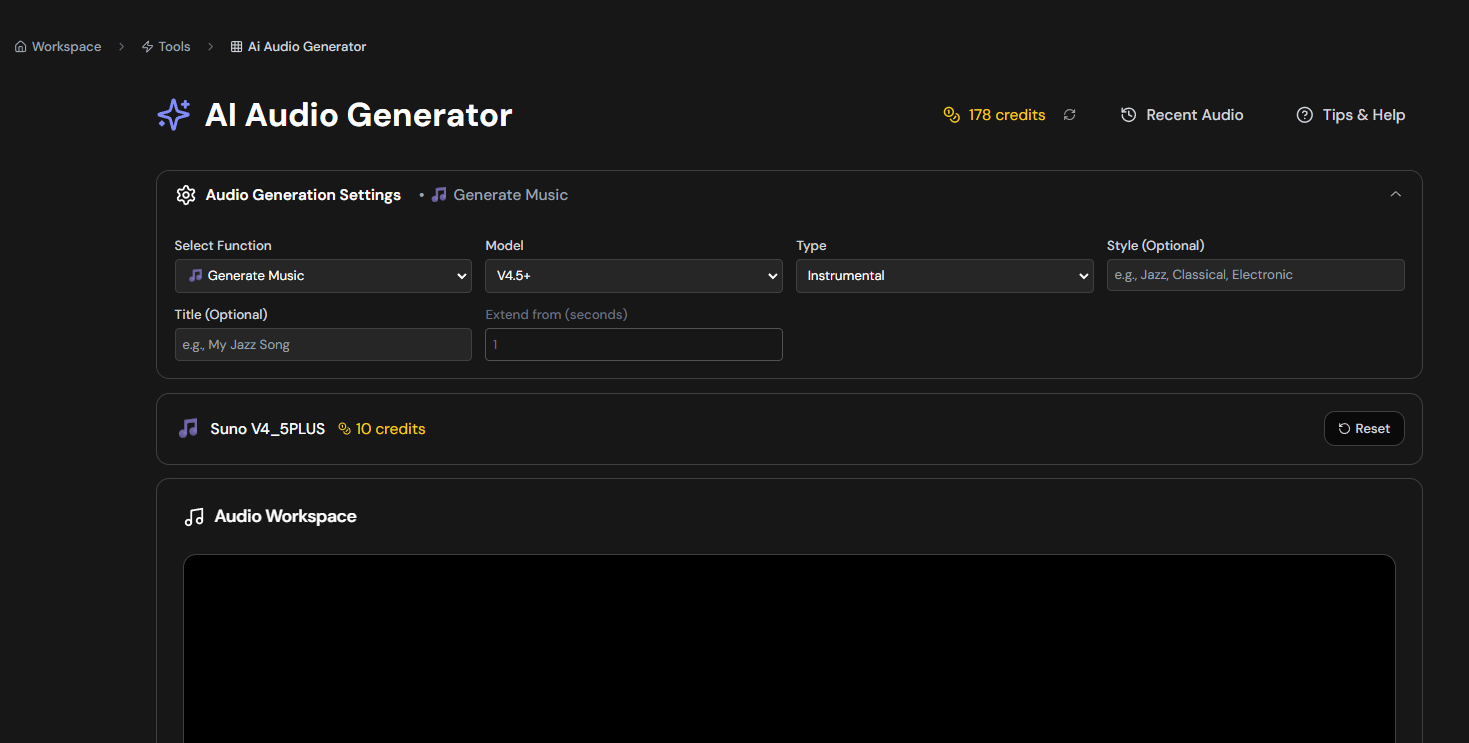Click the Reset button
The width and height of the screenshot is (1469, 743).
1364,429
